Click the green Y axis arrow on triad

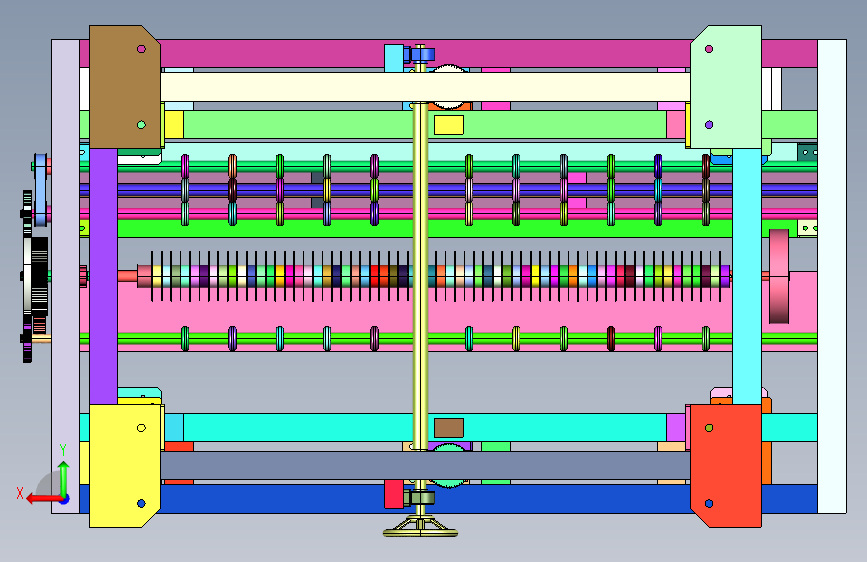click(64, 478)
